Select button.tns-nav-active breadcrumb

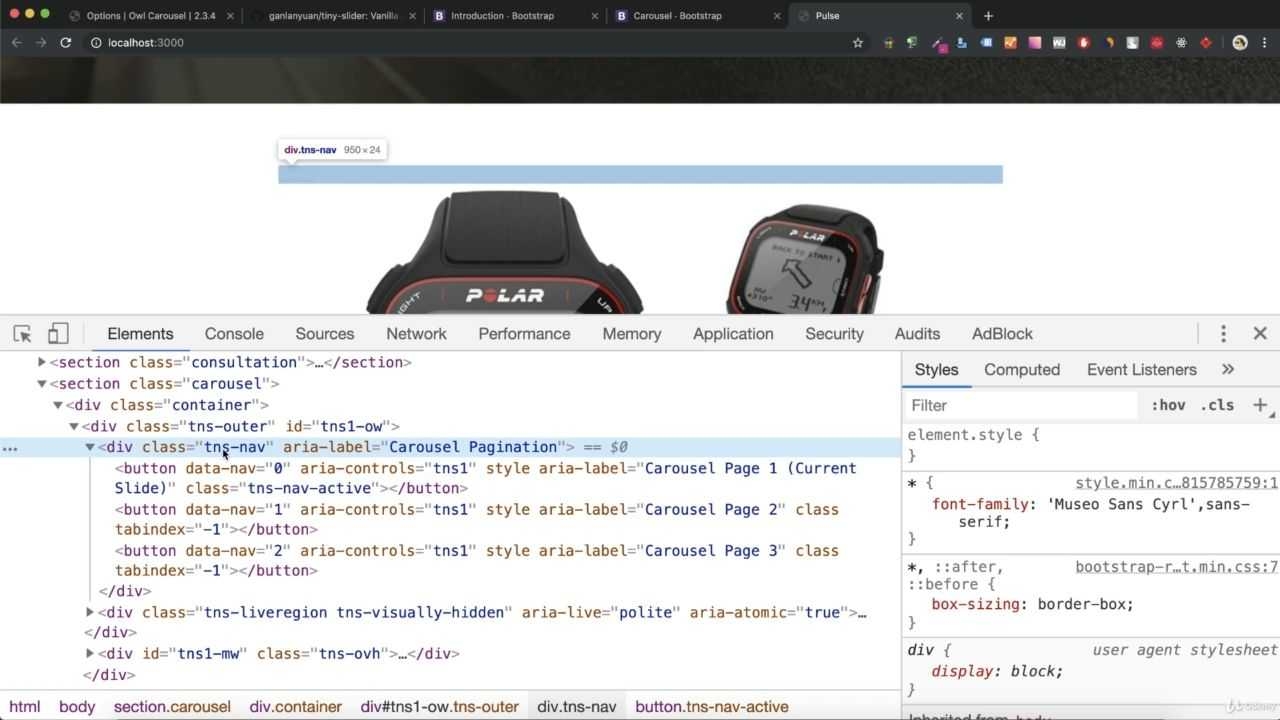tap(712, 706)
